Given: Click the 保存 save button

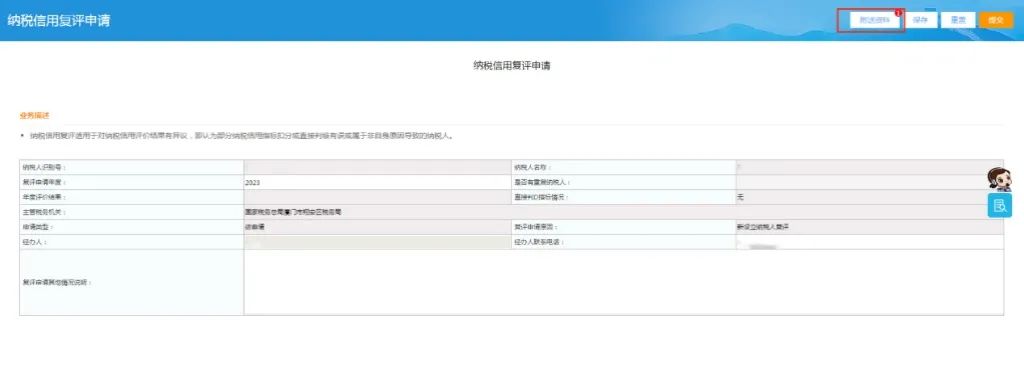Looking at the screenshot, I should click(920, 20).
